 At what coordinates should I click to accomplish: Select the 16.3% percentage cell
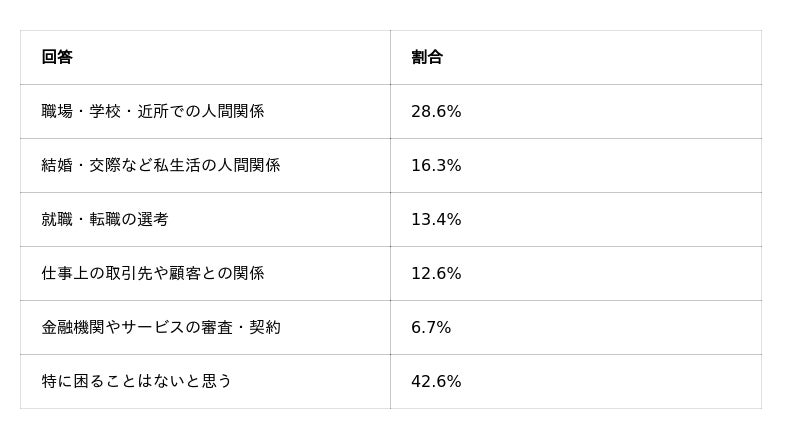point(576,165)
